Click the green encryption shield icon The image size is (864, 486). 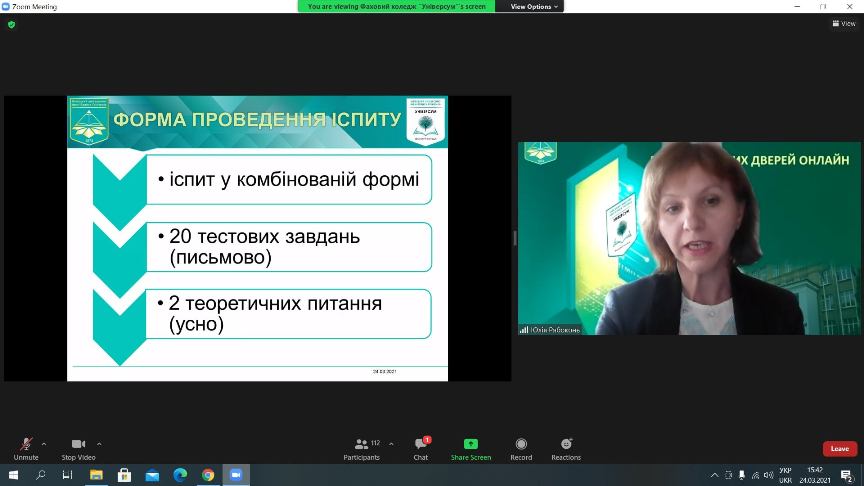click(x=12, y=24)
